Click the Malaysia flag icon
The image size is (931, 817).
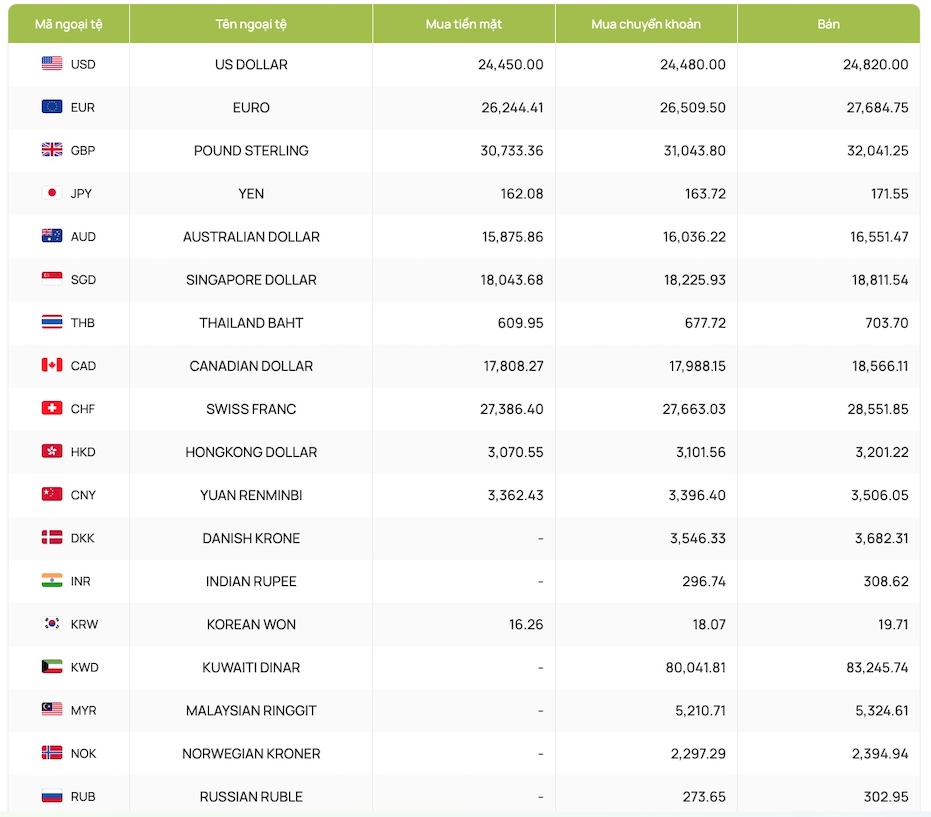pyautogui.click(x=52, y=710)
